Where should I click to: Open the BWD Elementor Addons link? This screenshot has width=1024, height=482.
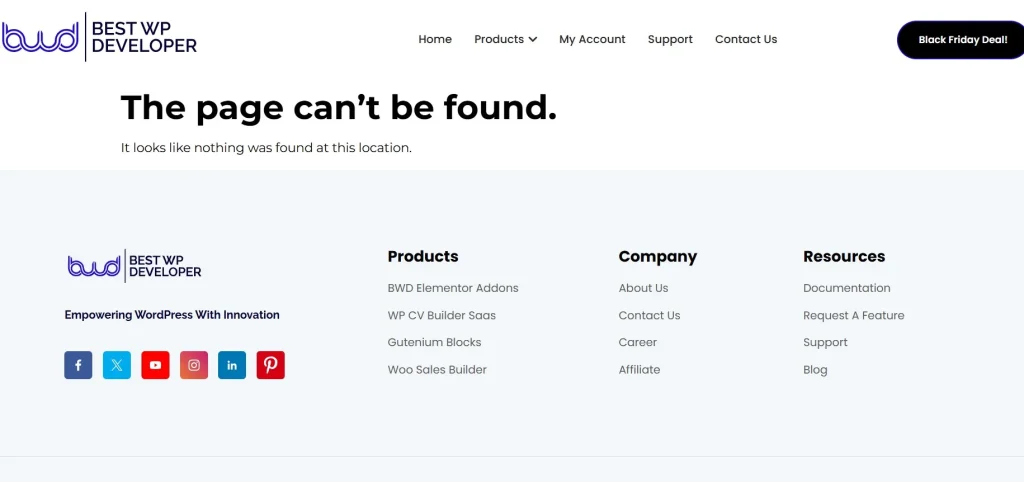click(x=453, y=288)
